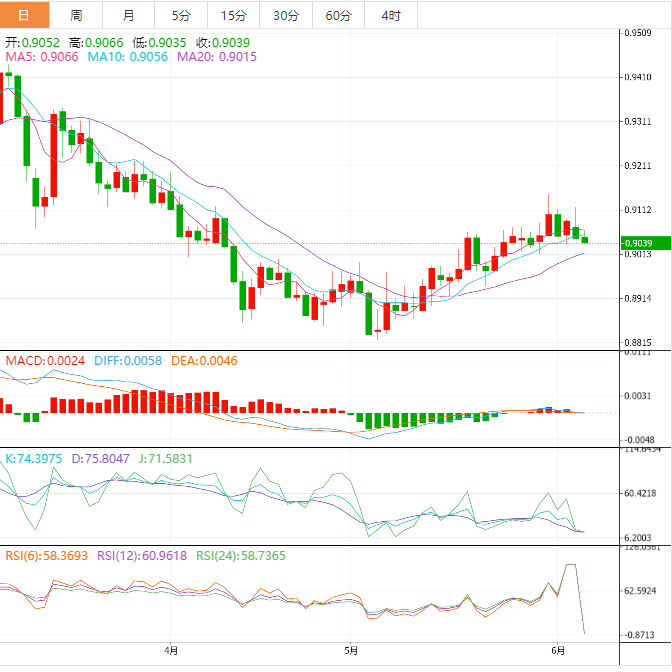Select the RSI(6) indicator label

pyautogui.click(x=47, y=556)
